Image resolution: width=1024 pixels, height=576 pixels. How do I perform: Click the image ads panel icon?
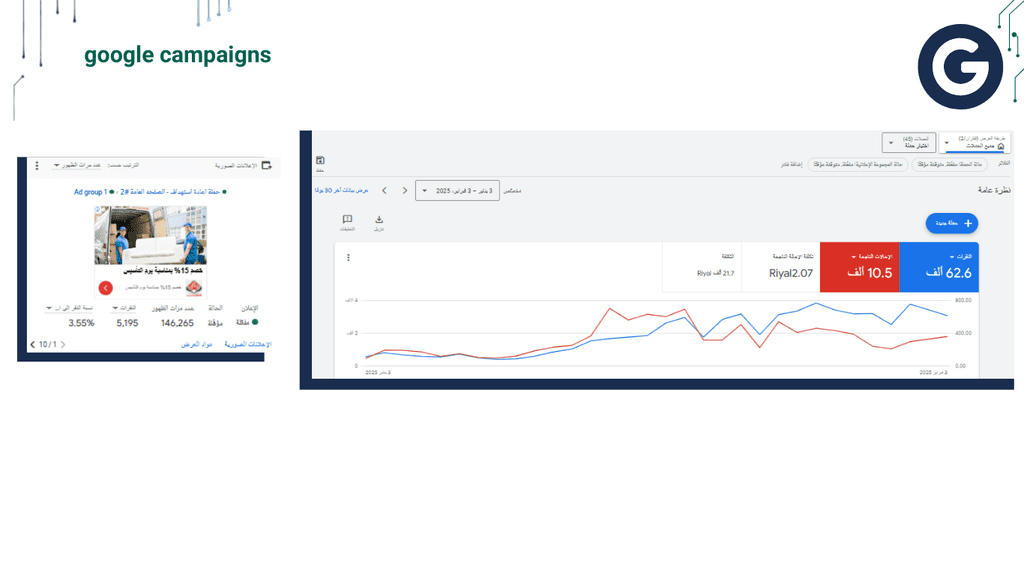point(266,166)
